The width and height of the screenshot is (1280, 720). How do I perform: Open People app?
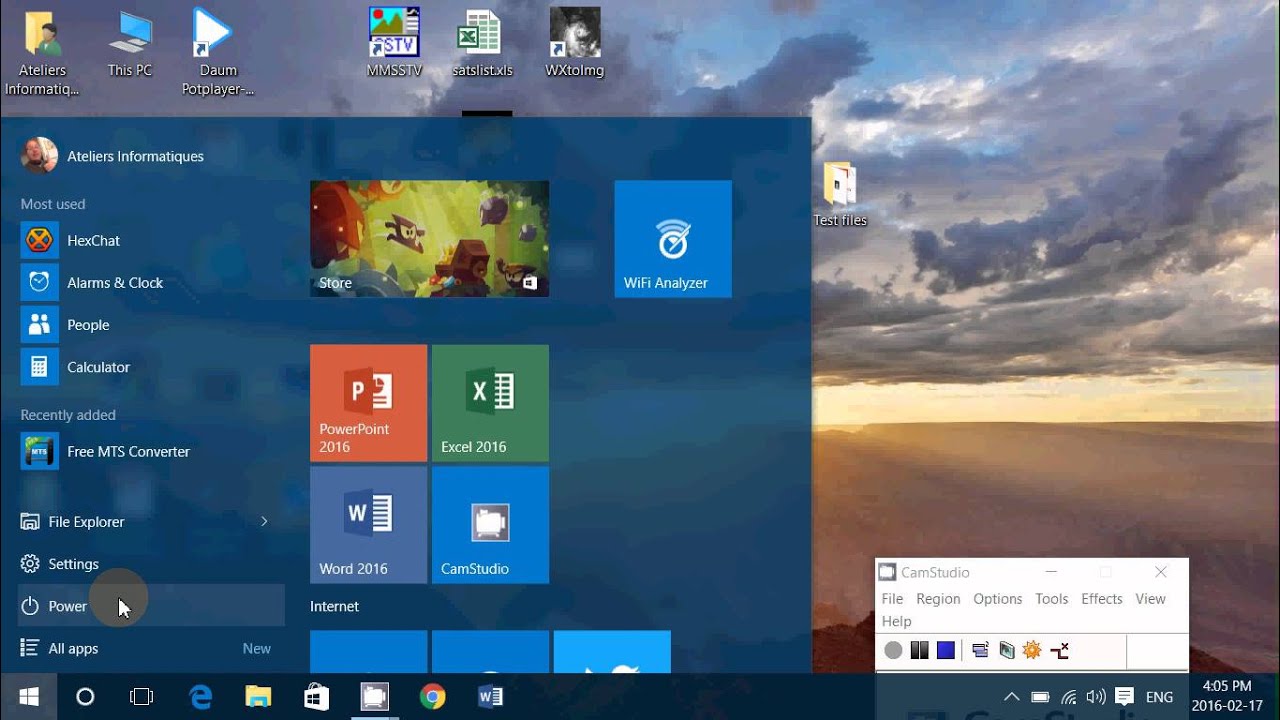click(x=152, y=325)
